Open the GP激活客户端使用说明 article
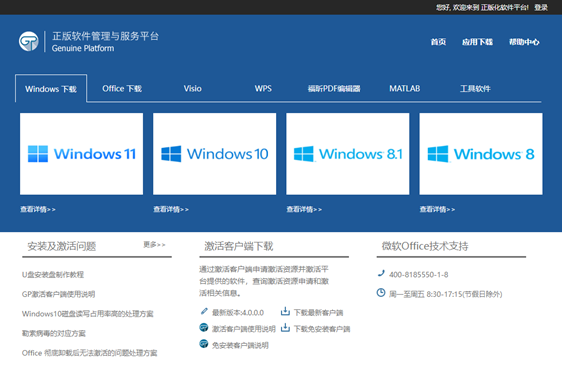This screenshot has width=562, height=368. (58, 294)
